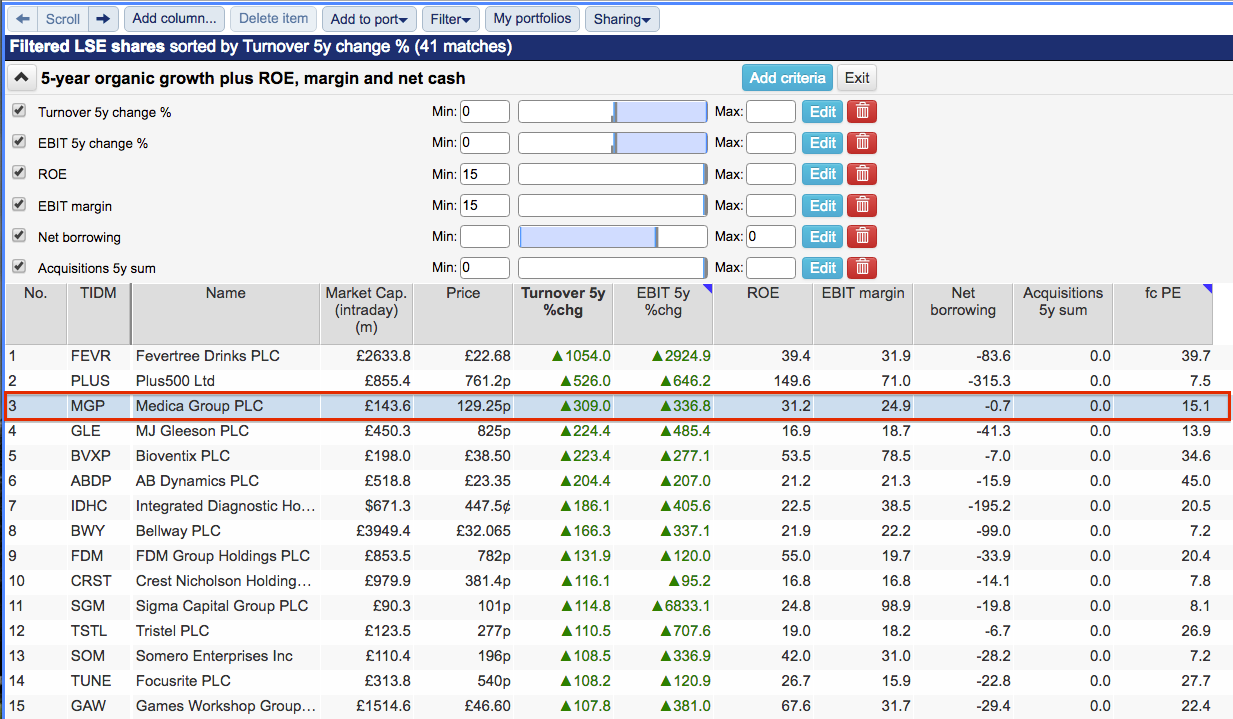Disable the Net borrowing criterion checkbox
Image resolution: width=1233 pixels, height=719 pixels.
point(19,236)
